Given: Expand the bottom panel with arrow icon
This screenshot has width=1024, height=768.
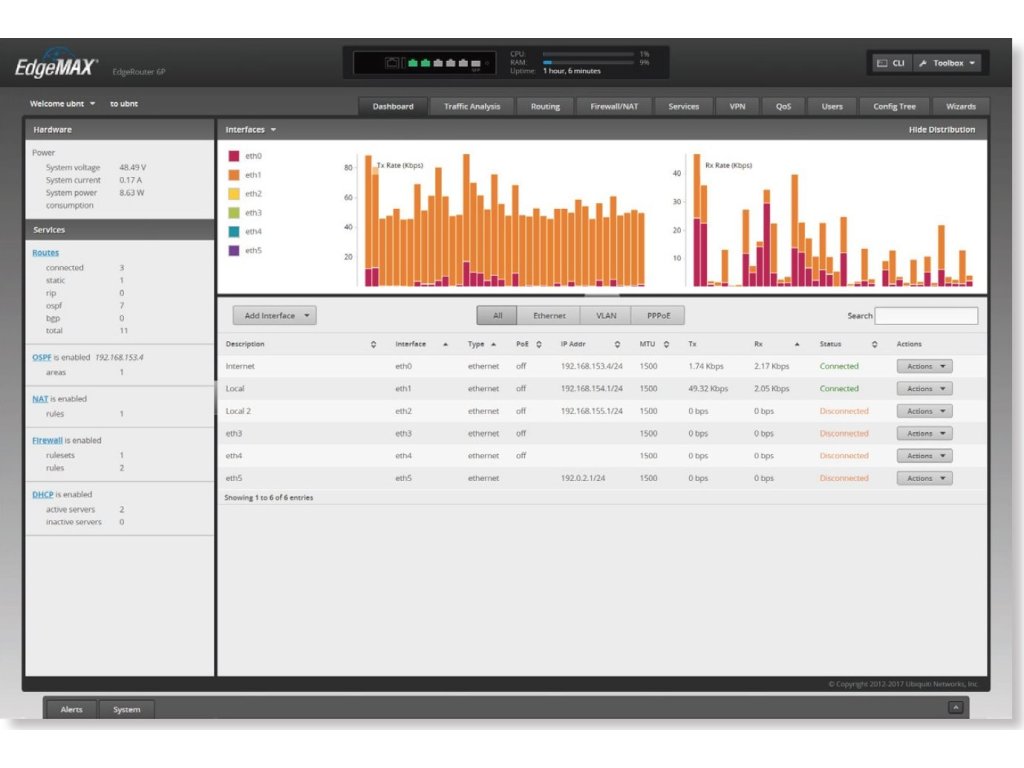Looking at the screenshot, I should click(x=955, y=708).
